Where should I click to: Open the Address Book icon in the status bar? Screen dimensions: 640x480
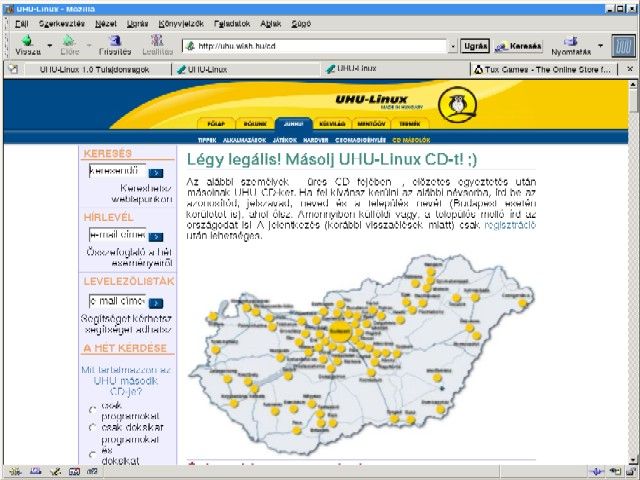(x=74, y=472)
